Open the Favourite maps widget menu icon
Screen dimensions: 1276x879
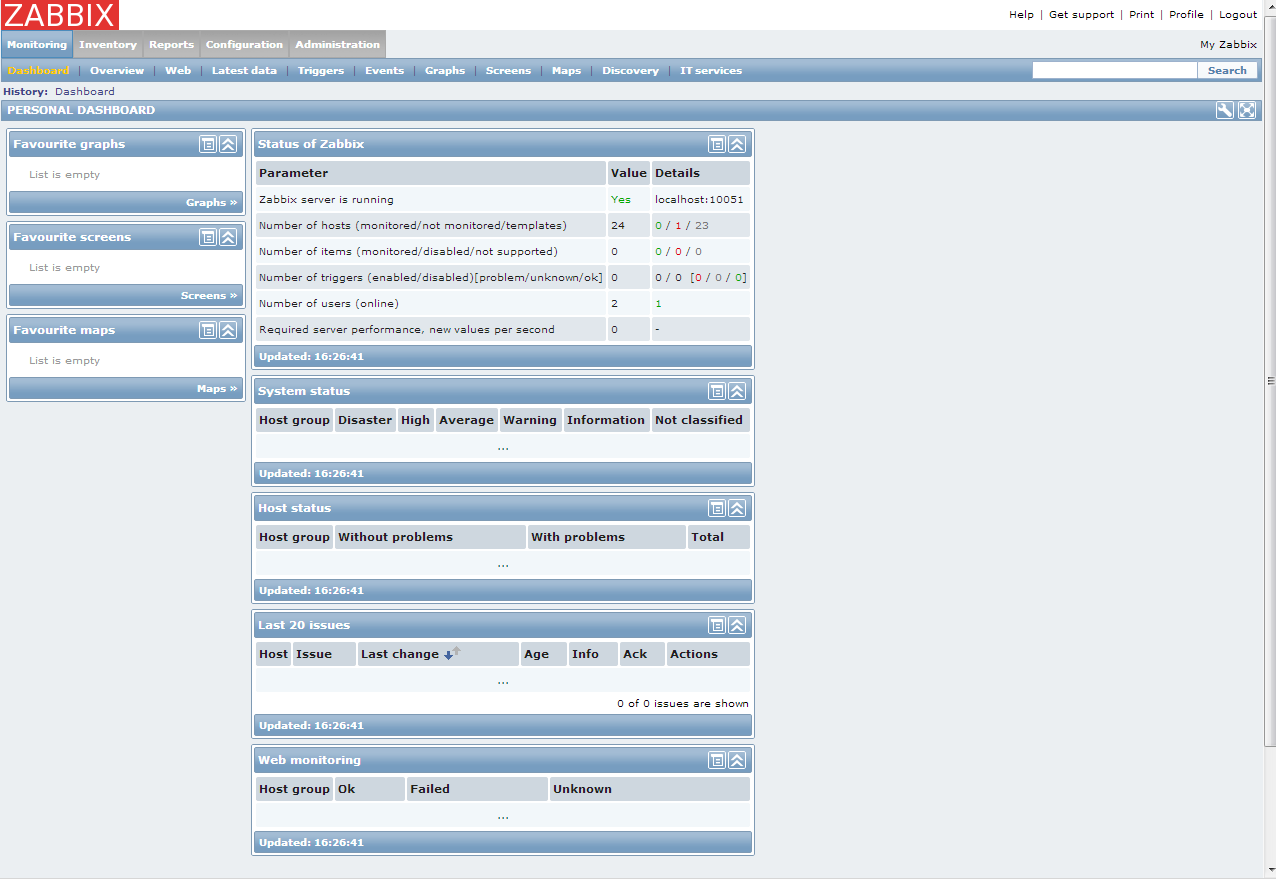pyautogui.click(x=208, y=330)
